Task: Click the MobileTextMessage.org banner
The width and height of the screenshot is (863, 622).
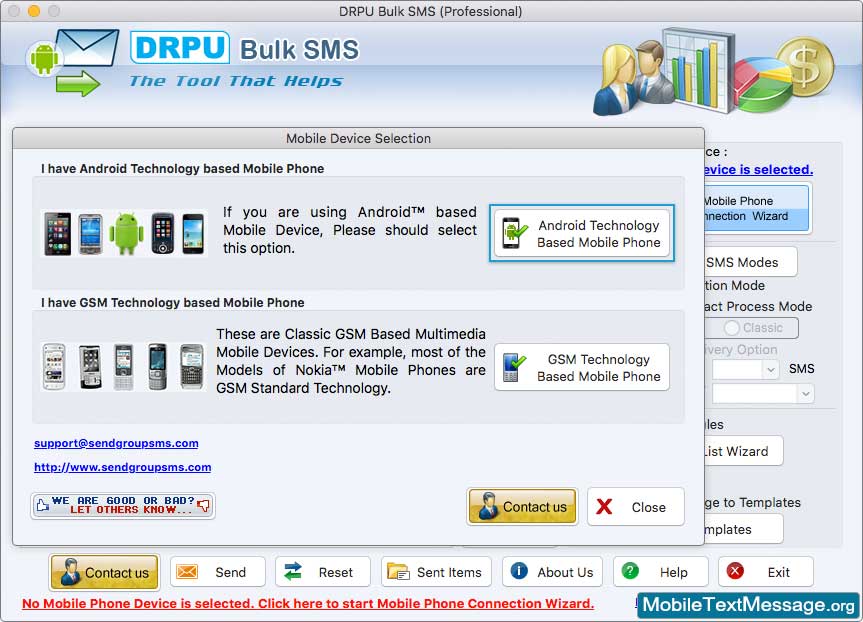Action: (x=749, y=605)
